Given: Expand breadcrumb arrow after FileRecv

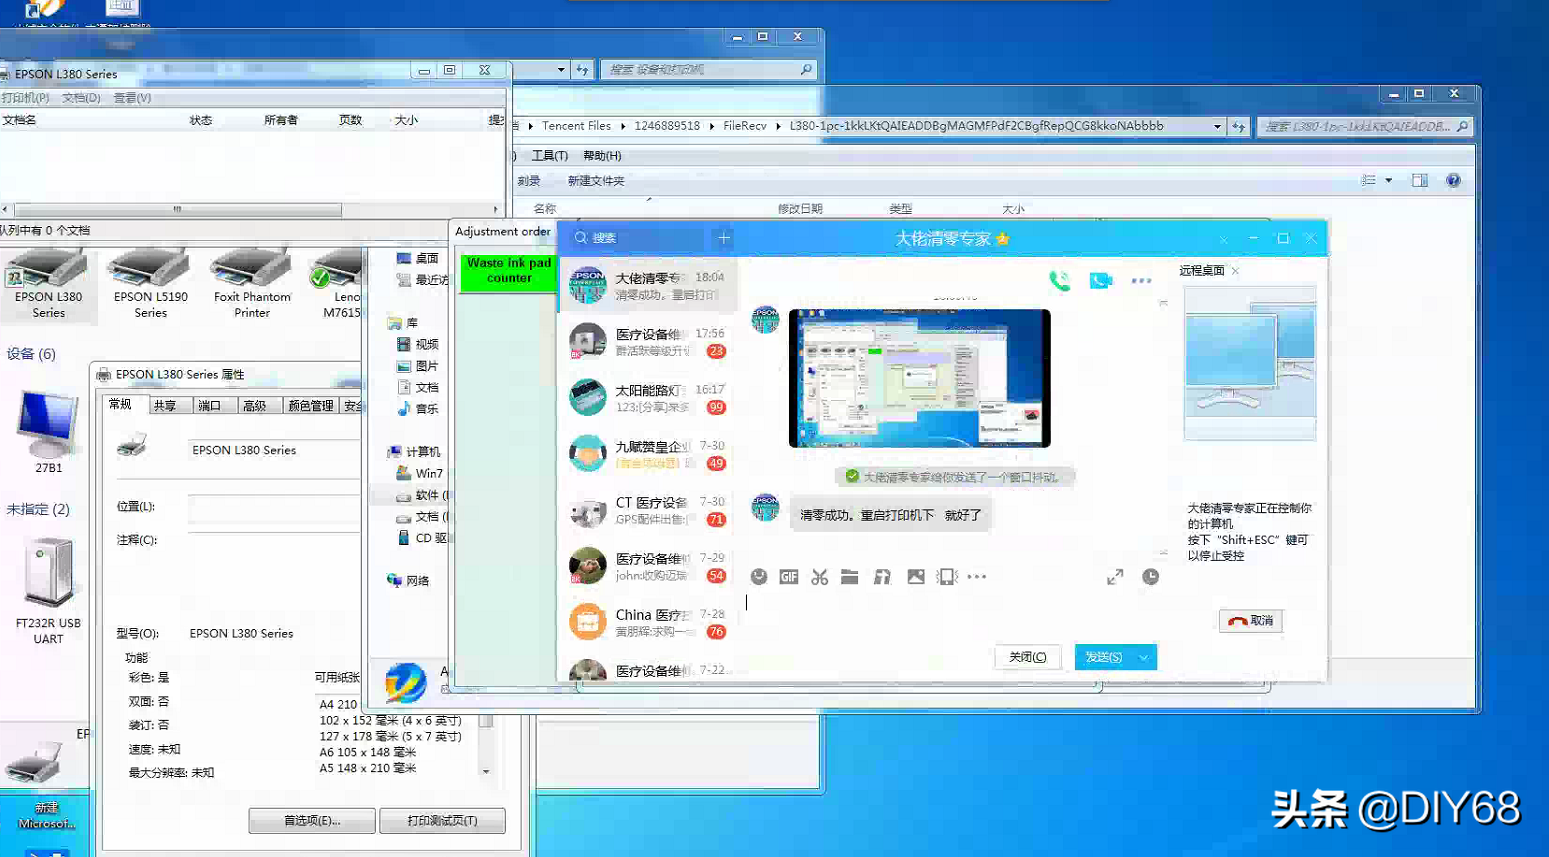Looking at the screenshot, I should [778, 127].
